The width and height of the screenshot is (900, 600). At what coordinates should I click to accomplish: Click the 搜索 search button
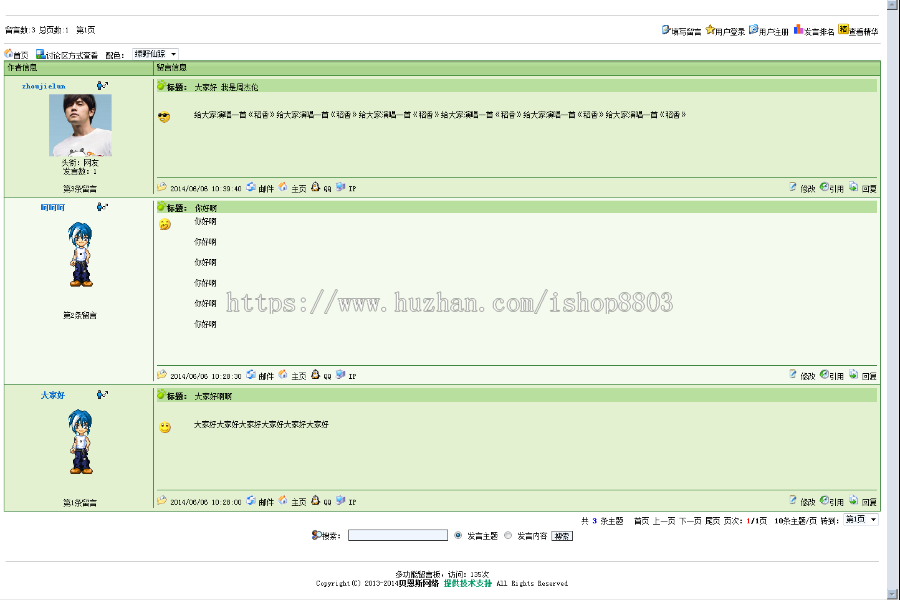pos(562,536)
